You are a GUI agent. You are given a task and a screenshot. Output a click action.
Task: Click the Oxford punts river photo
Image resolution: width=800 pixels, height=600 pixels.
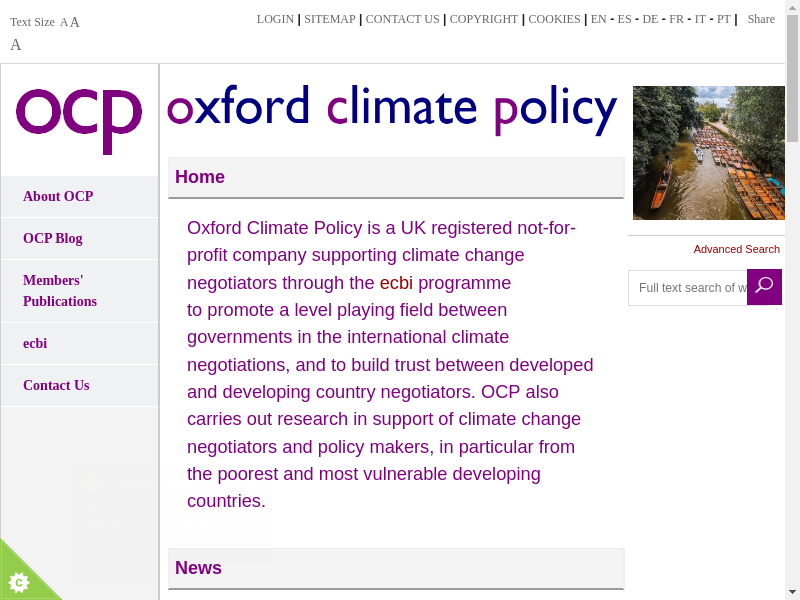[x=708, y=153]
